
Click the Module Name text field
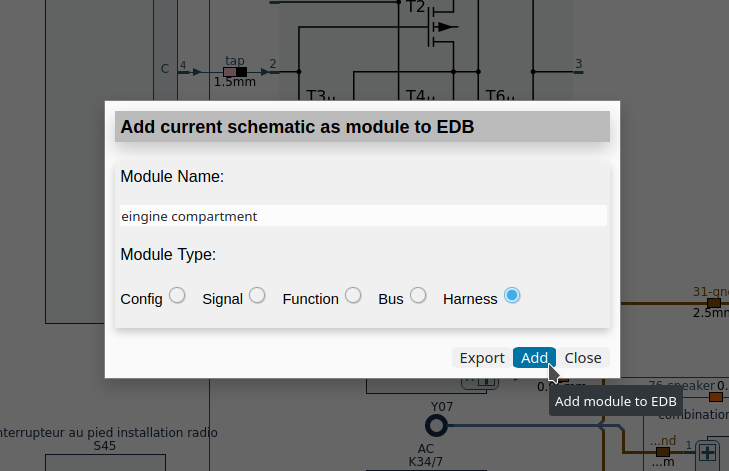[362, 216]
